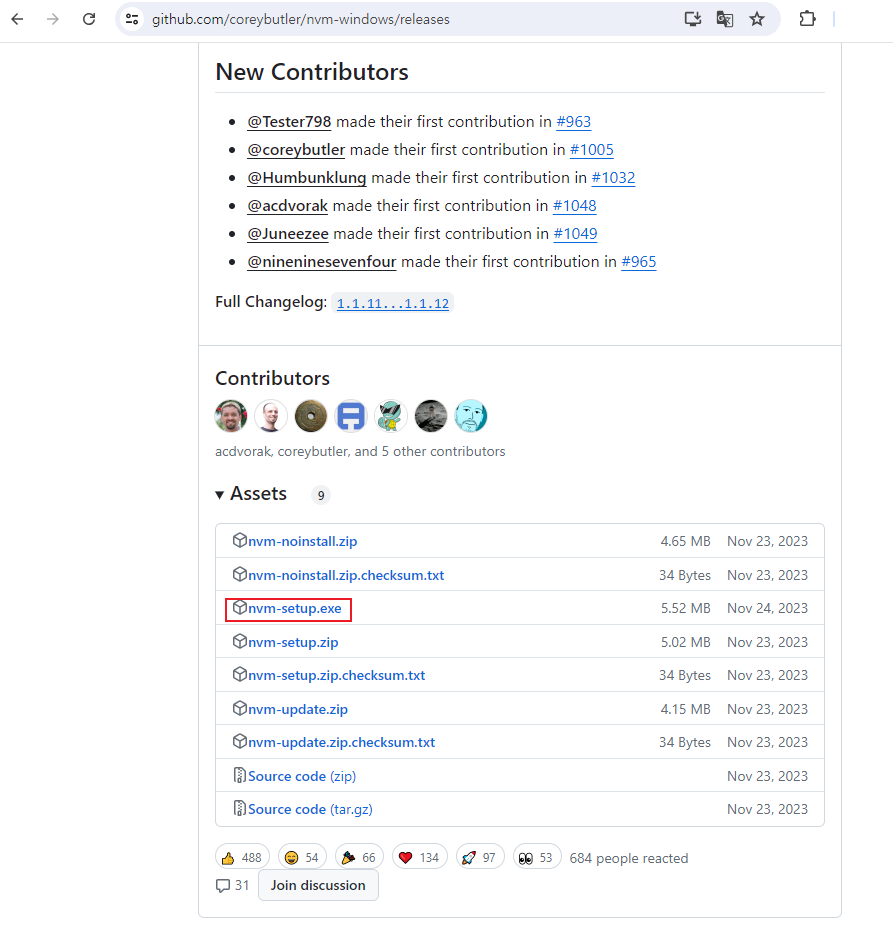Click package icon beside nvm-noinstall.zip
Screen dimensions: 893x932
[x=239, y=540]
